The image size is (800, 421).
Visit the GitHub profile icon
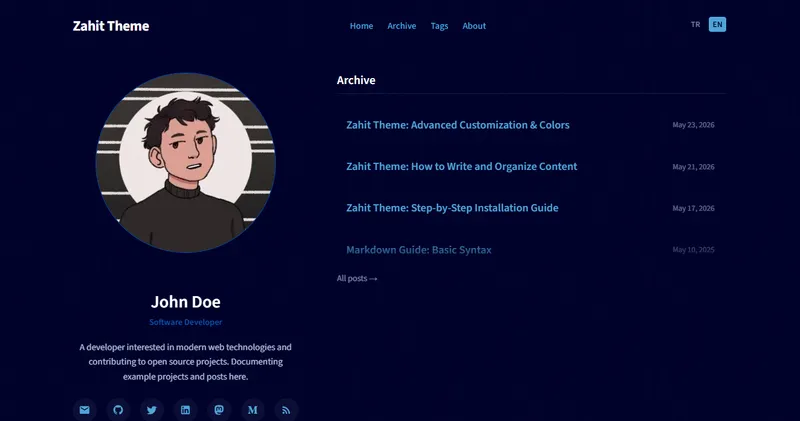(118, 410)
